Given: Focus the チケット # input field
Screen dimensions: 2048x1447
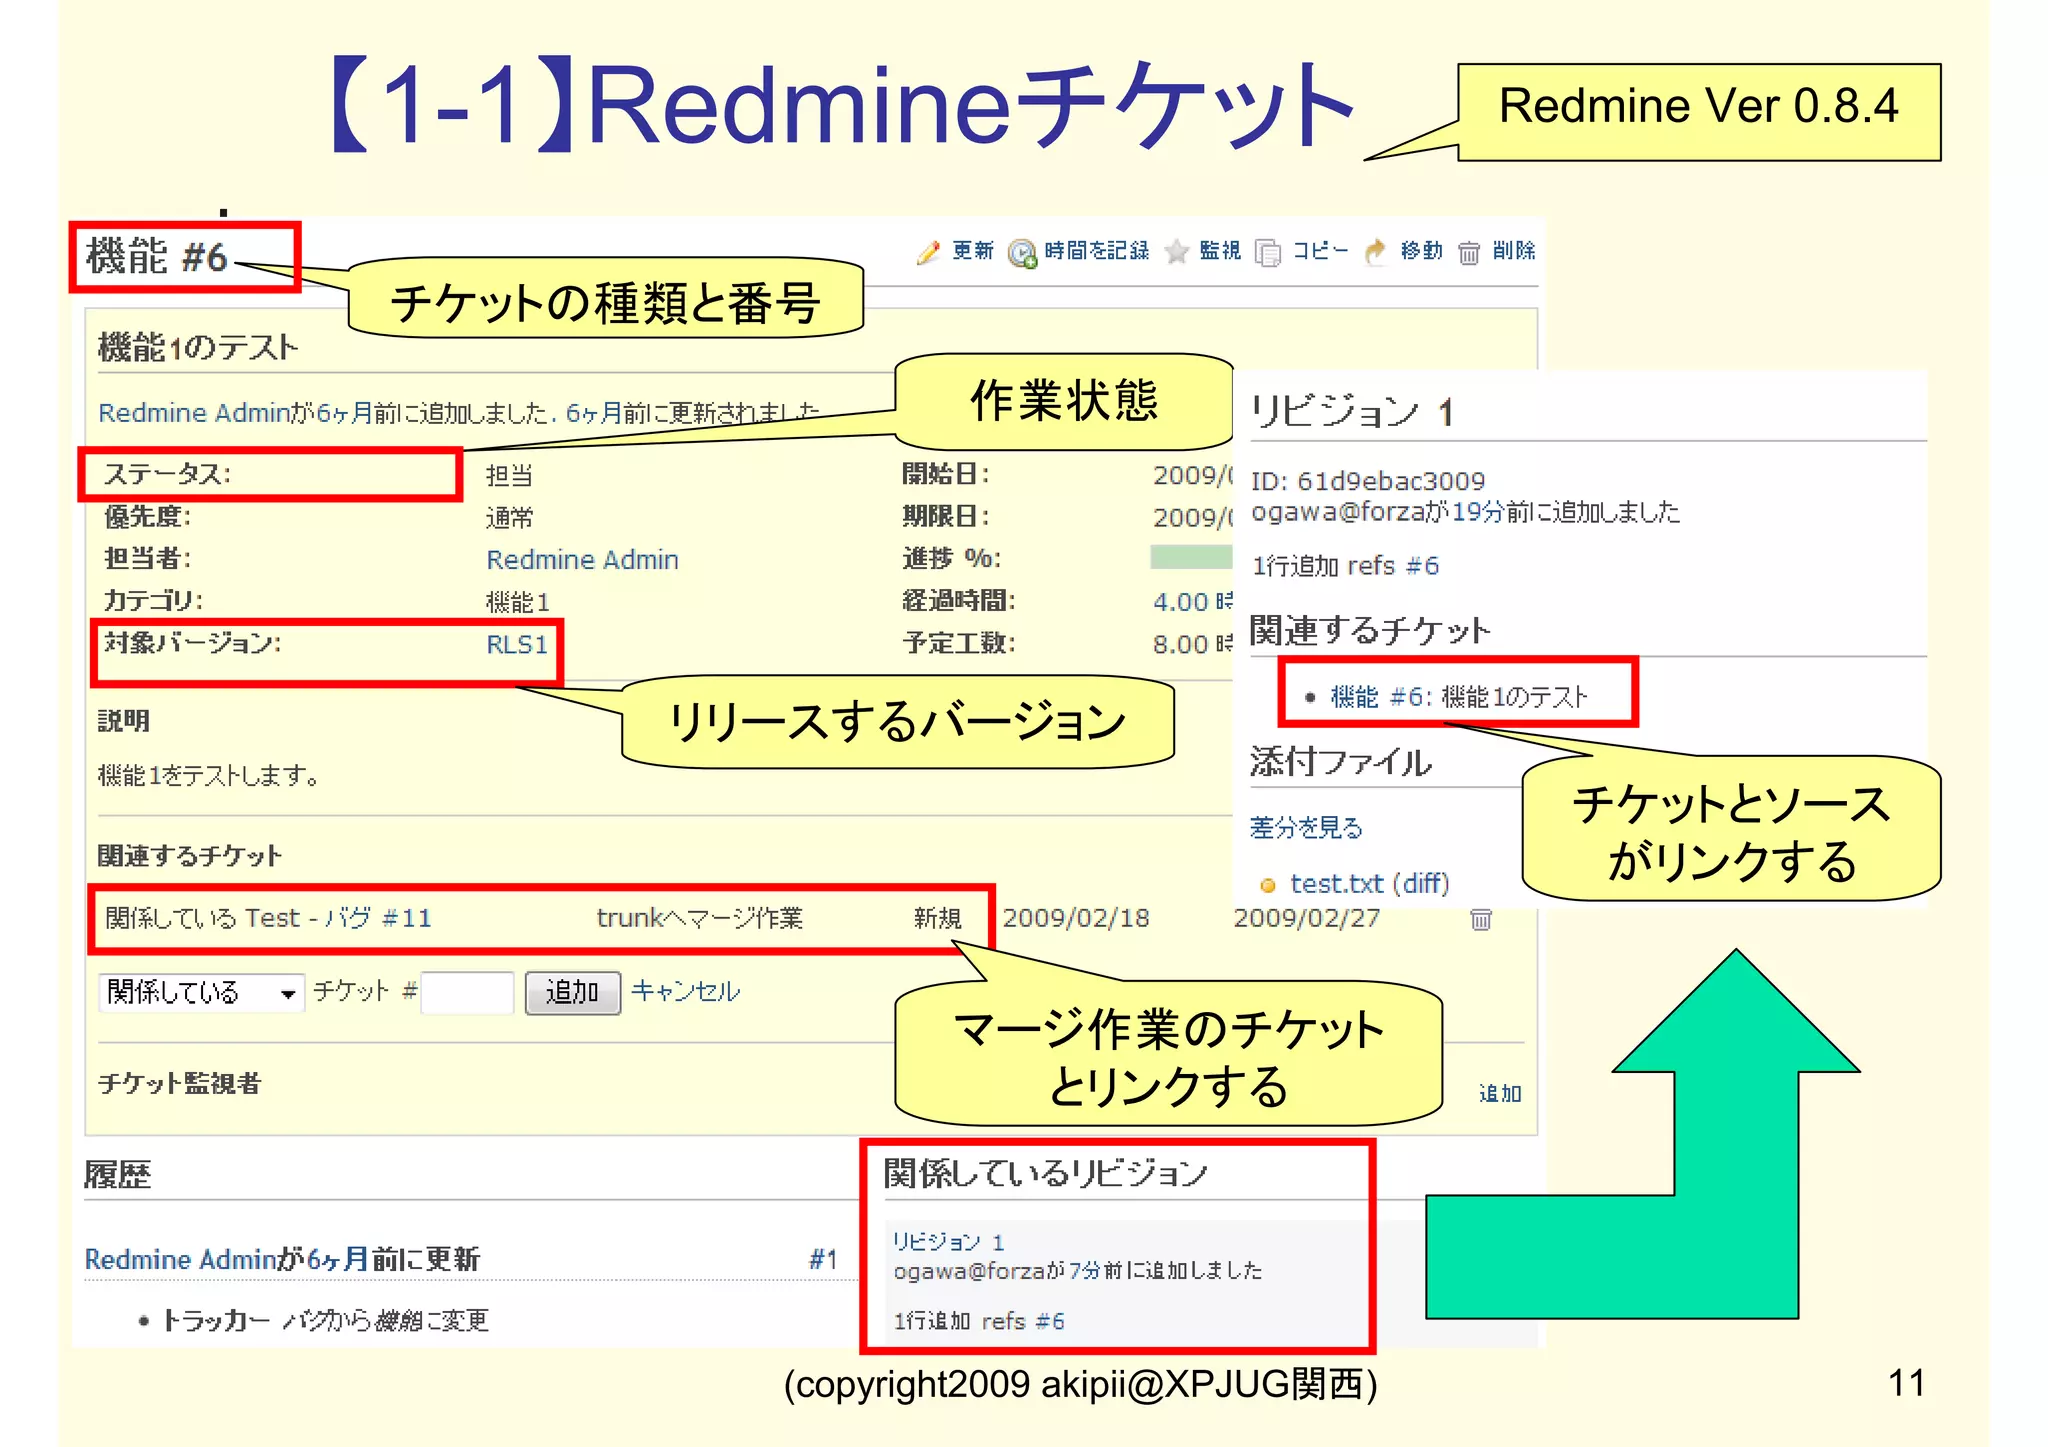Looking at the screenshot, I should [467, 992].
